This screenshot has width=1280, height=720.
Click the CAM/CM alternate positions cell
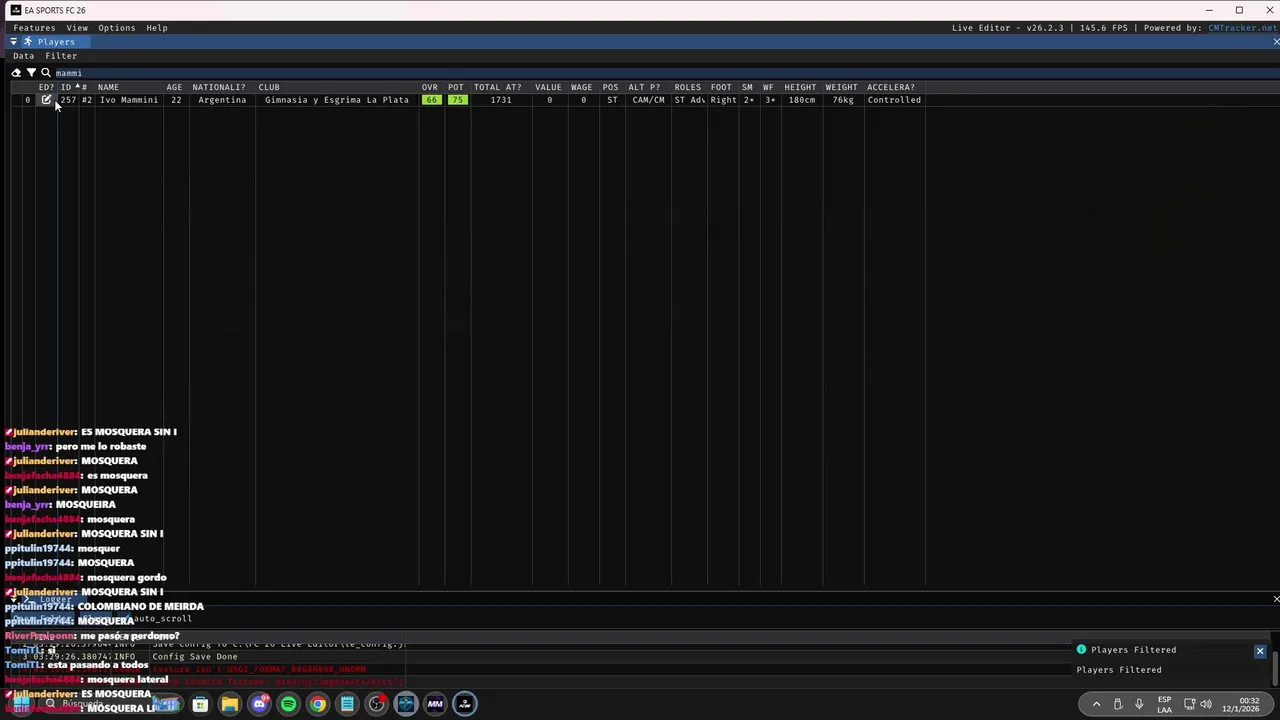pyautogui.click(x=648, y=100)
